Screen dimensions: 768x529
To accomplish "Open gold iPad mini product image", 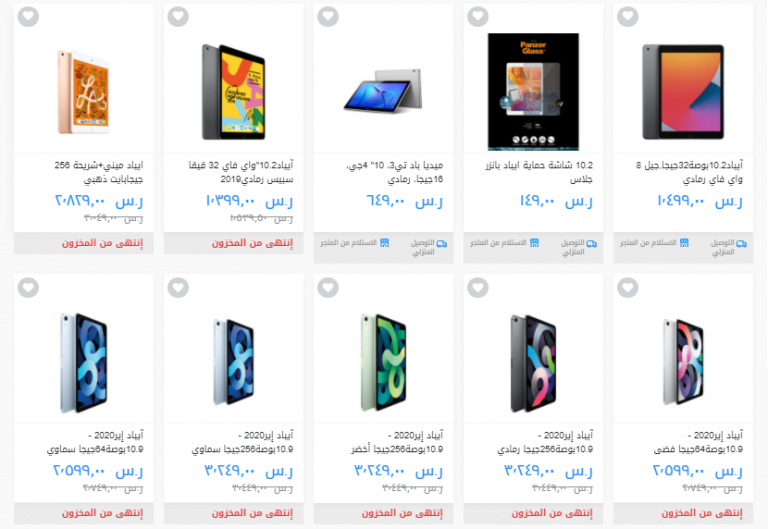I will click(83, 92).
